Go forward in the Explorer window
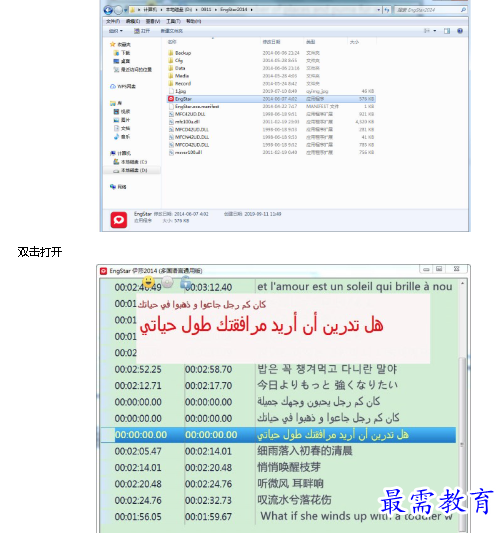 pyautogui.click(x=118, y=10)
